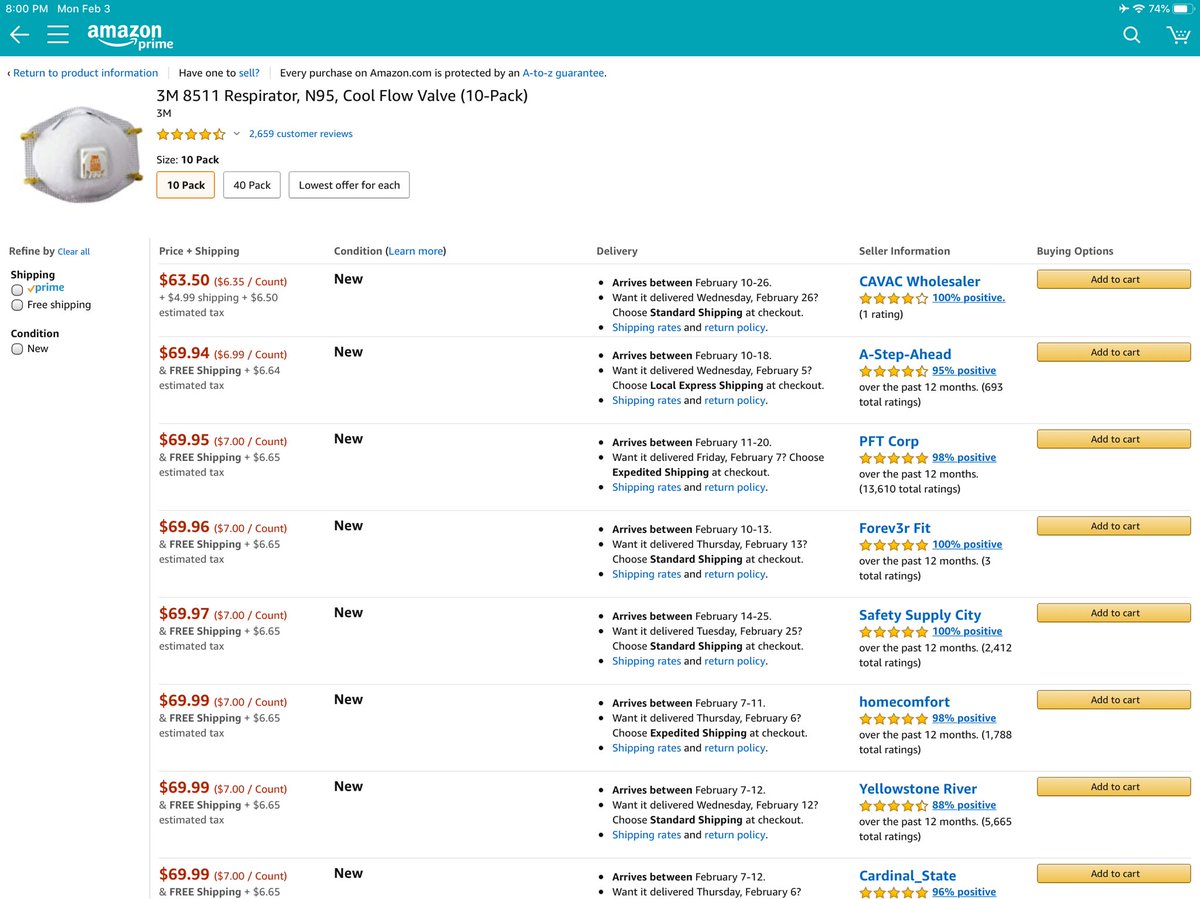View CAVAC Wholesaler 100% positive feedback
Image resolution: width=1200 pixels, height=899 pixels.
coord(968,298)
